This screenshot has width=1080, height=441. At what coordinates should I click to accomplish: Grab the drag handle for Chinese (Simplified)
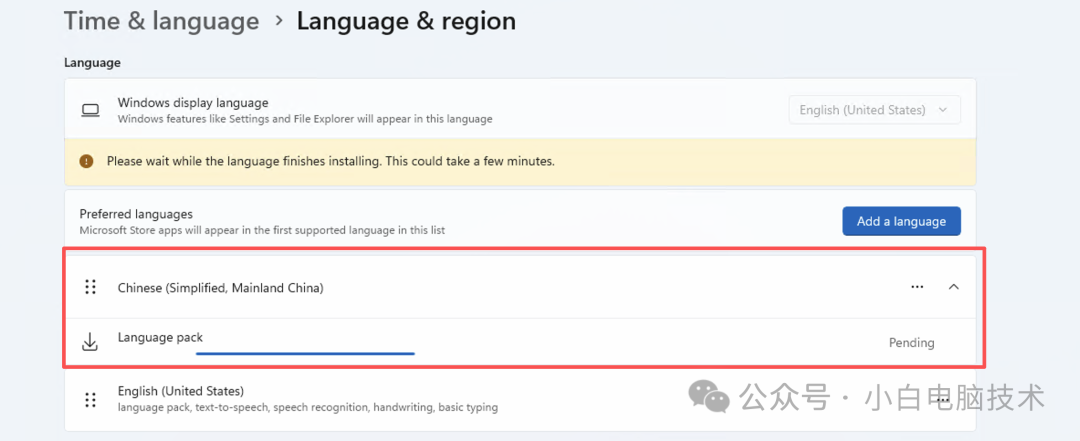(x=90, y=287)
